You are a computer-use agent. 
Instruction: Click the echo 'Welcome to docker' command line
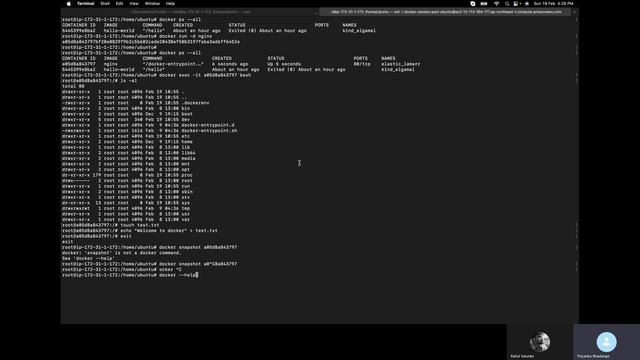[140, 231]
